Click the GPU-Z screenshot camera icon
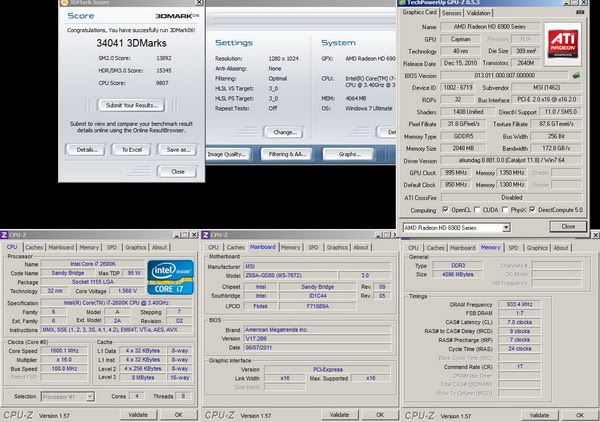This screenshot has width=600, height=422. (x=580, y=12)
